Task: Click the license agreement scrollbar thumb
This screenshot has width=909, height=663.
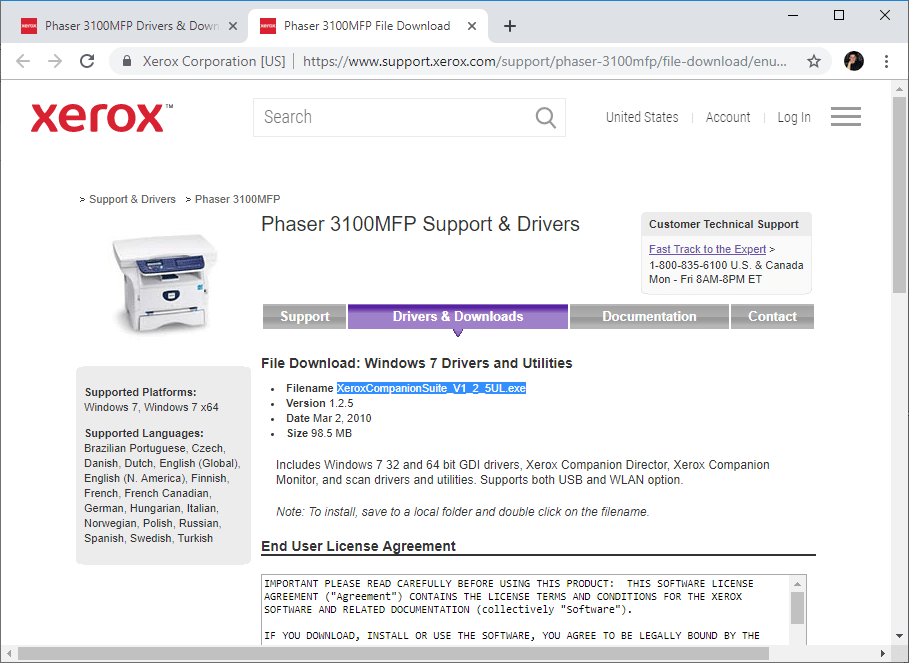Action: coord(798,608)
